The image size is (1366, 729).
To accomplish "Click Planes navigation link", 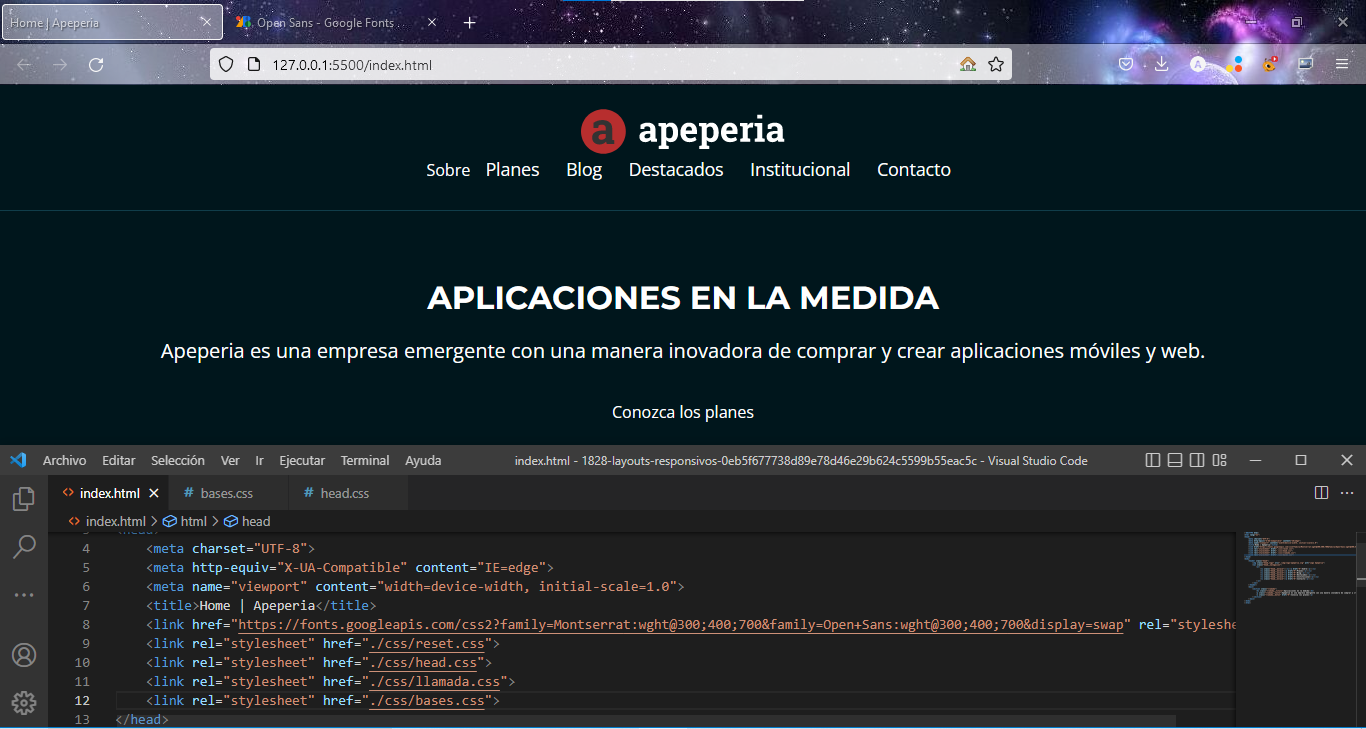I will (x=512, y=170).
